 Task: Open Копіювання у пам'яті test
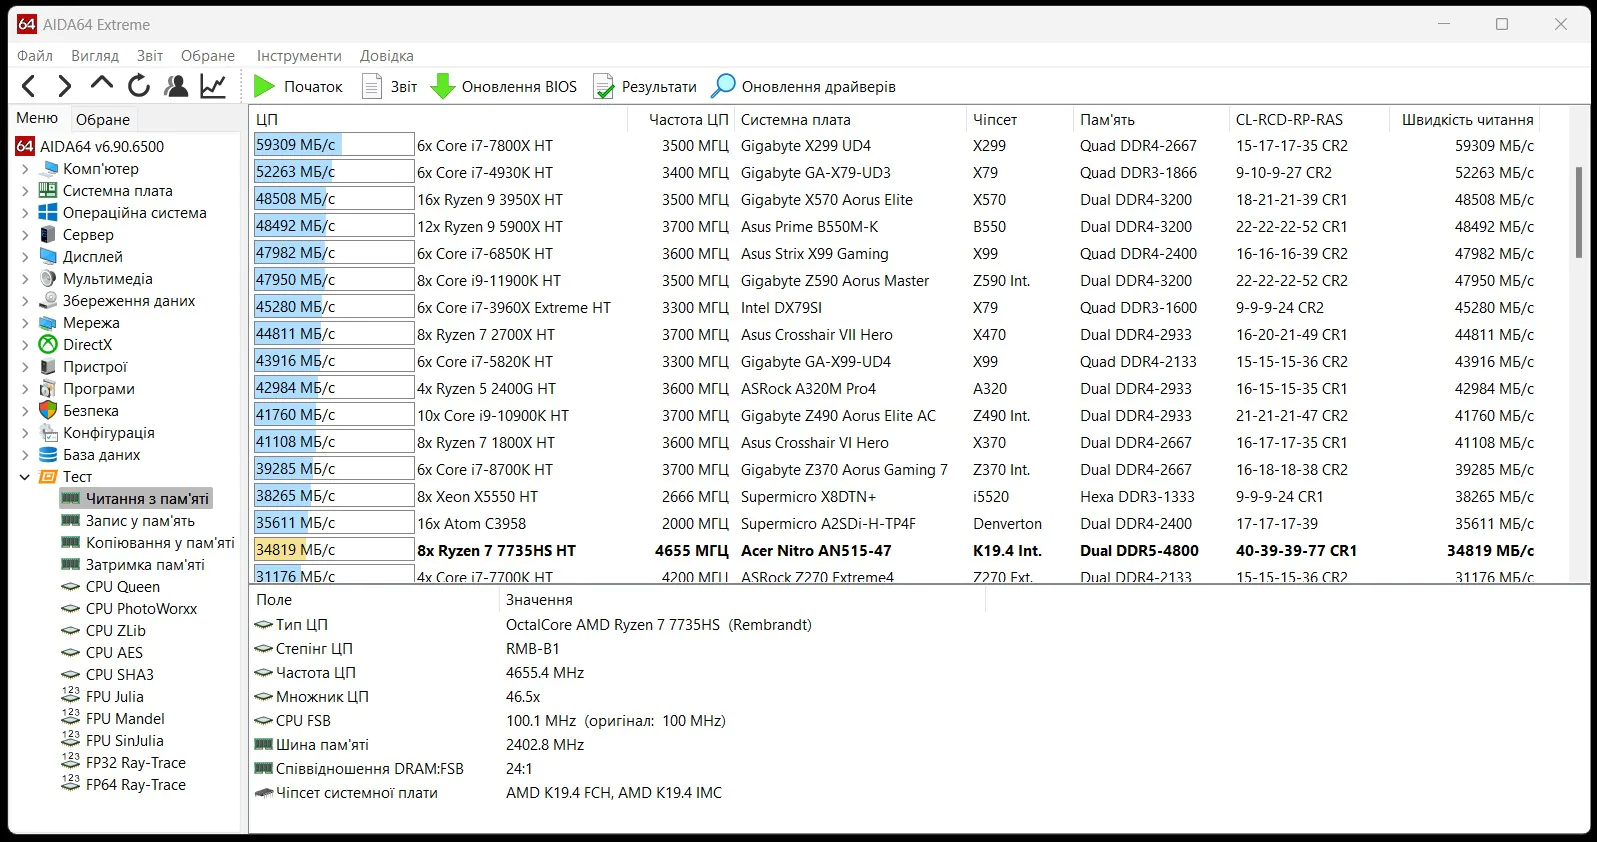tap(160, 542)
